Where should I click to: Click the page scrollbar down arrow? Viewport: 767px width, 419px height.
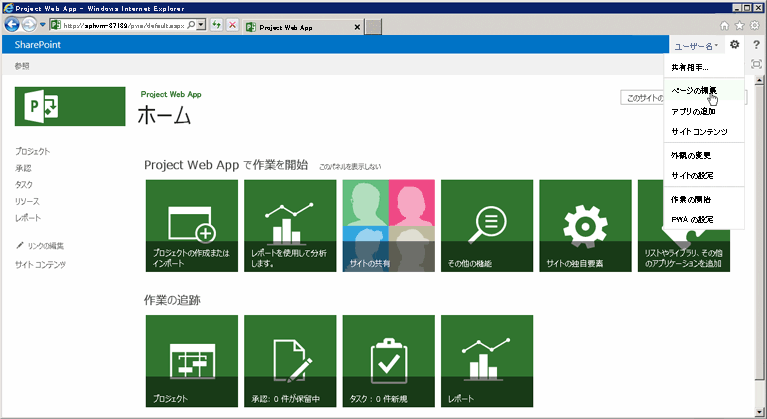759,412
